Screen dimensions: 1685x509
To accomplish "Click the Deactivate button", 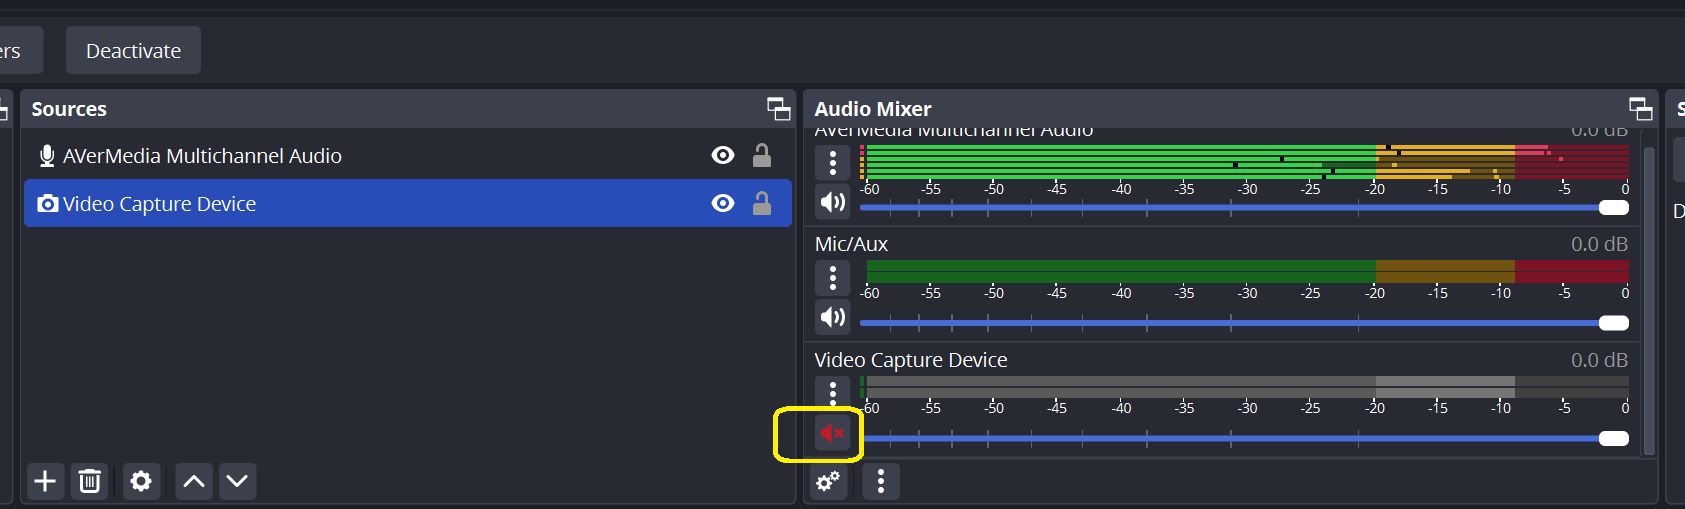I will [133, 50].
